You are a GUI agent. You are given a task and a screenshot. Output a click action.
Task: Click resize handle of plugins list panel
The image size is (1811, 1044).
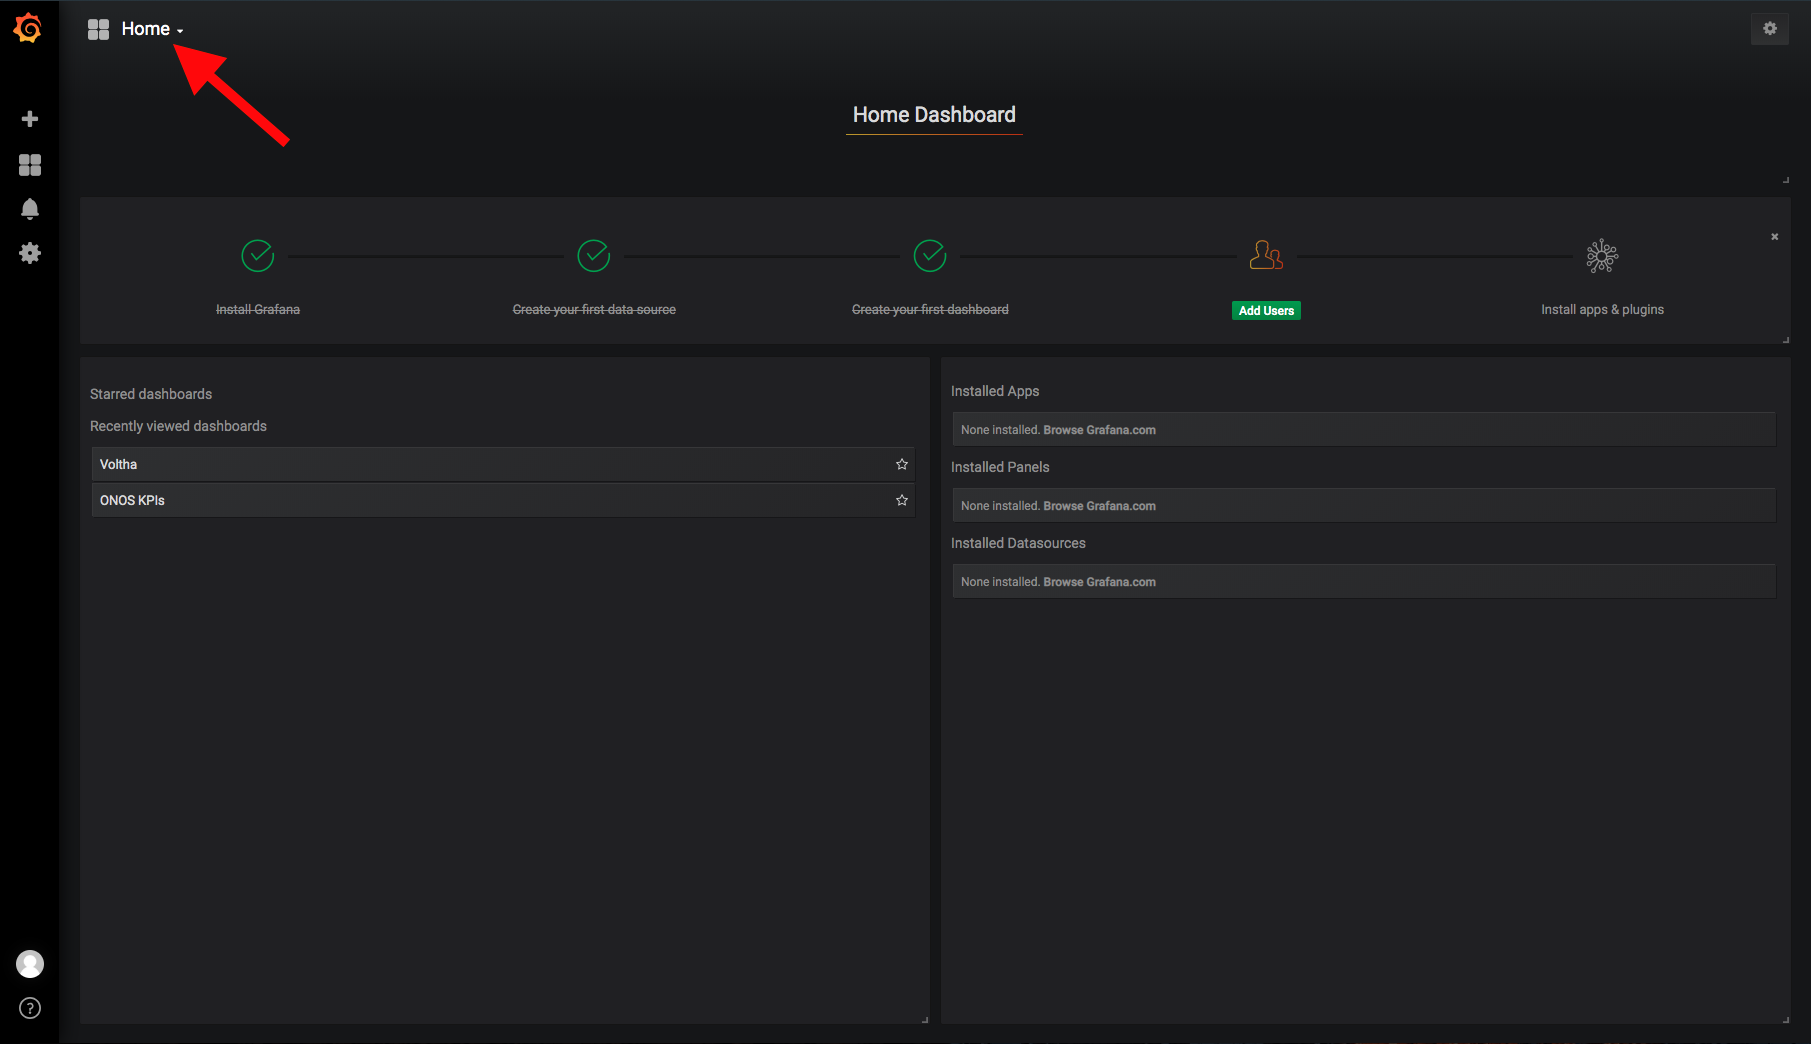coord(1786,1020)
